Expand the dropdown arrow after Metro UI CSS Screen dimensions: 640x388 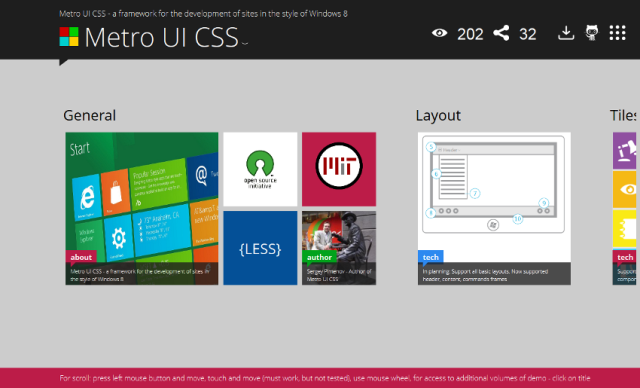point(244,43)
